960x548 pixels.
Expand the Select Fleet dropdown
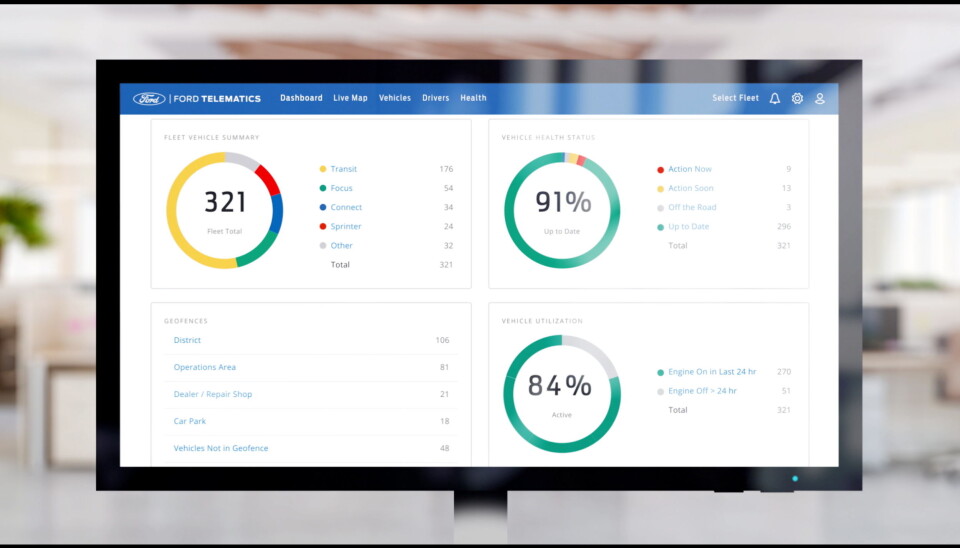735,98
